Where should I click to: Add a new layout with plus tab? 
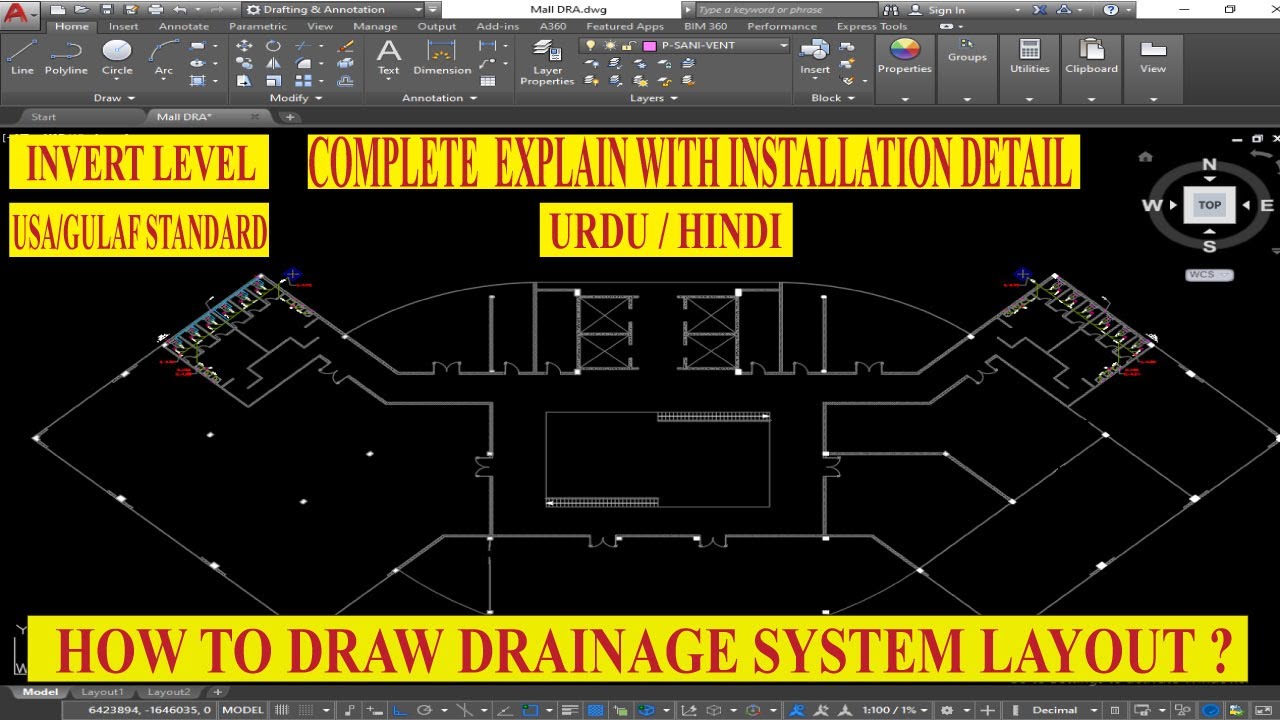tap(217, 692)
